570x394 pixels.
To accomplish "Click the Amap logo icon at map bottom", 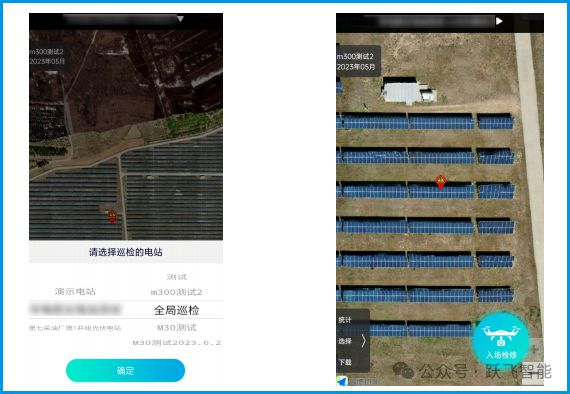I will [x=341, y=381].
